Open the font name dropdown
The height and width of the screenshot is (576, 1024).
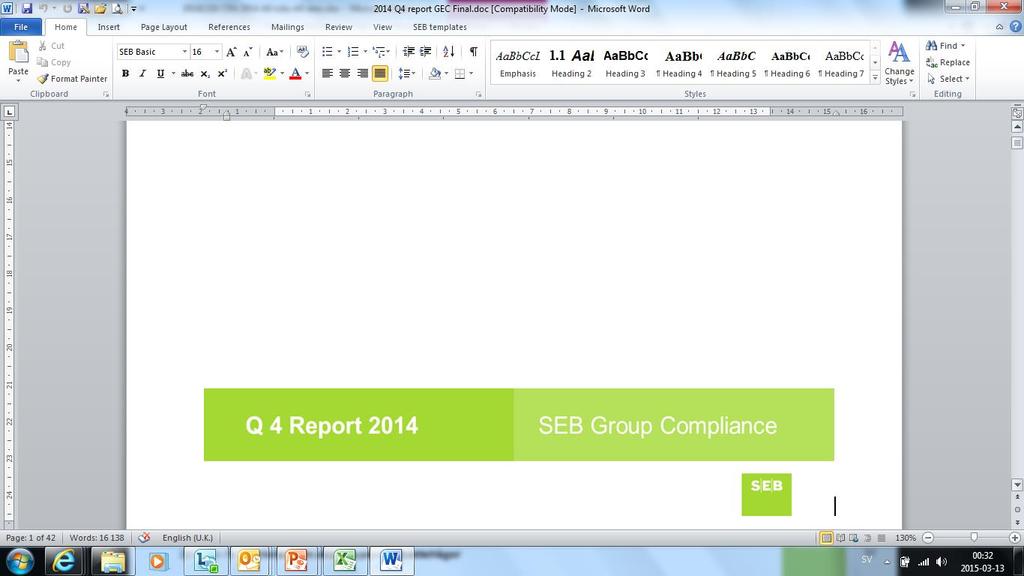click(x=184, y=52)
